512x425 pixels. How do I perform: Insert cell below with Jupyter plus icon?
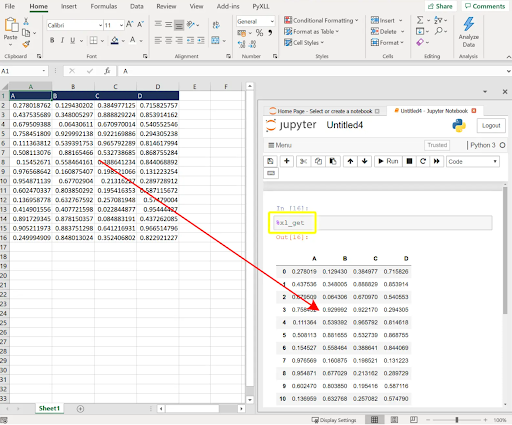[287, 161]
